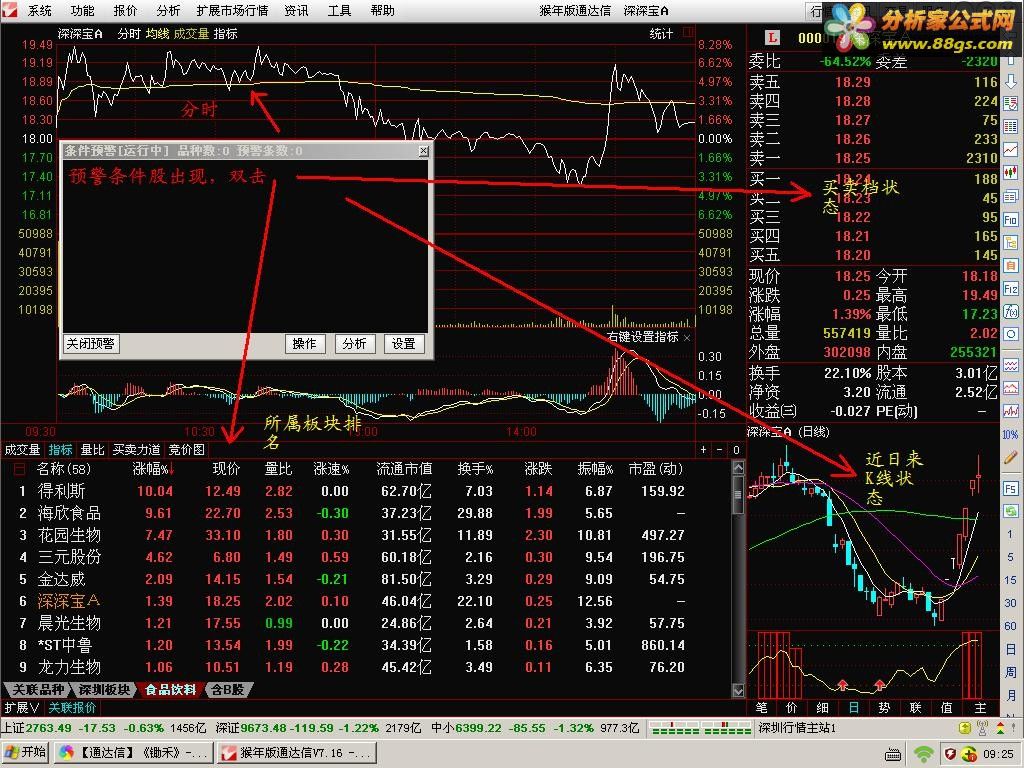Click the red L icon beside stock code
Viewport: 1024px width, 768px height.
click(772, 37)
